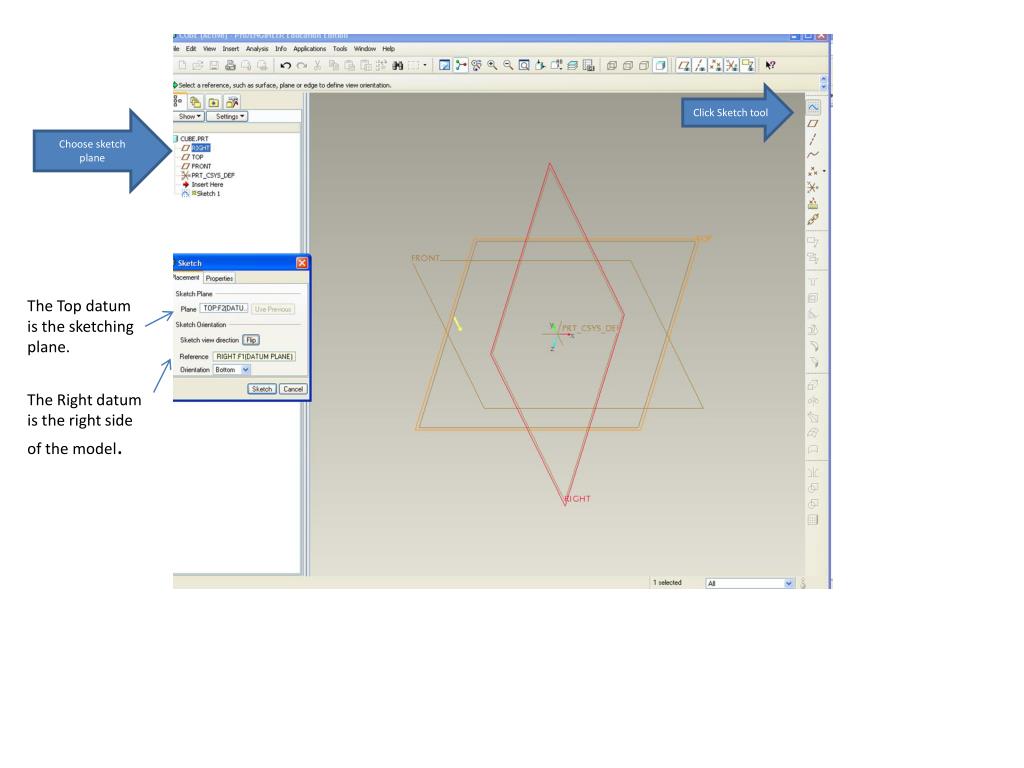This screenshot has height=768, width=1024.
Task: Select the Datum Curve tool
Action: click(x=813, y=155)
